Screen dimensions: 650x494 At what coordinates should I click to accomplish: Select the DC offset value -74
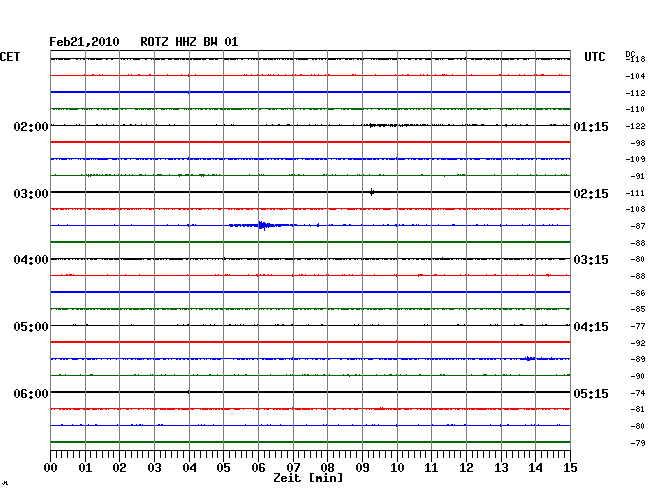pyautogui.click(x=638, y=393)
